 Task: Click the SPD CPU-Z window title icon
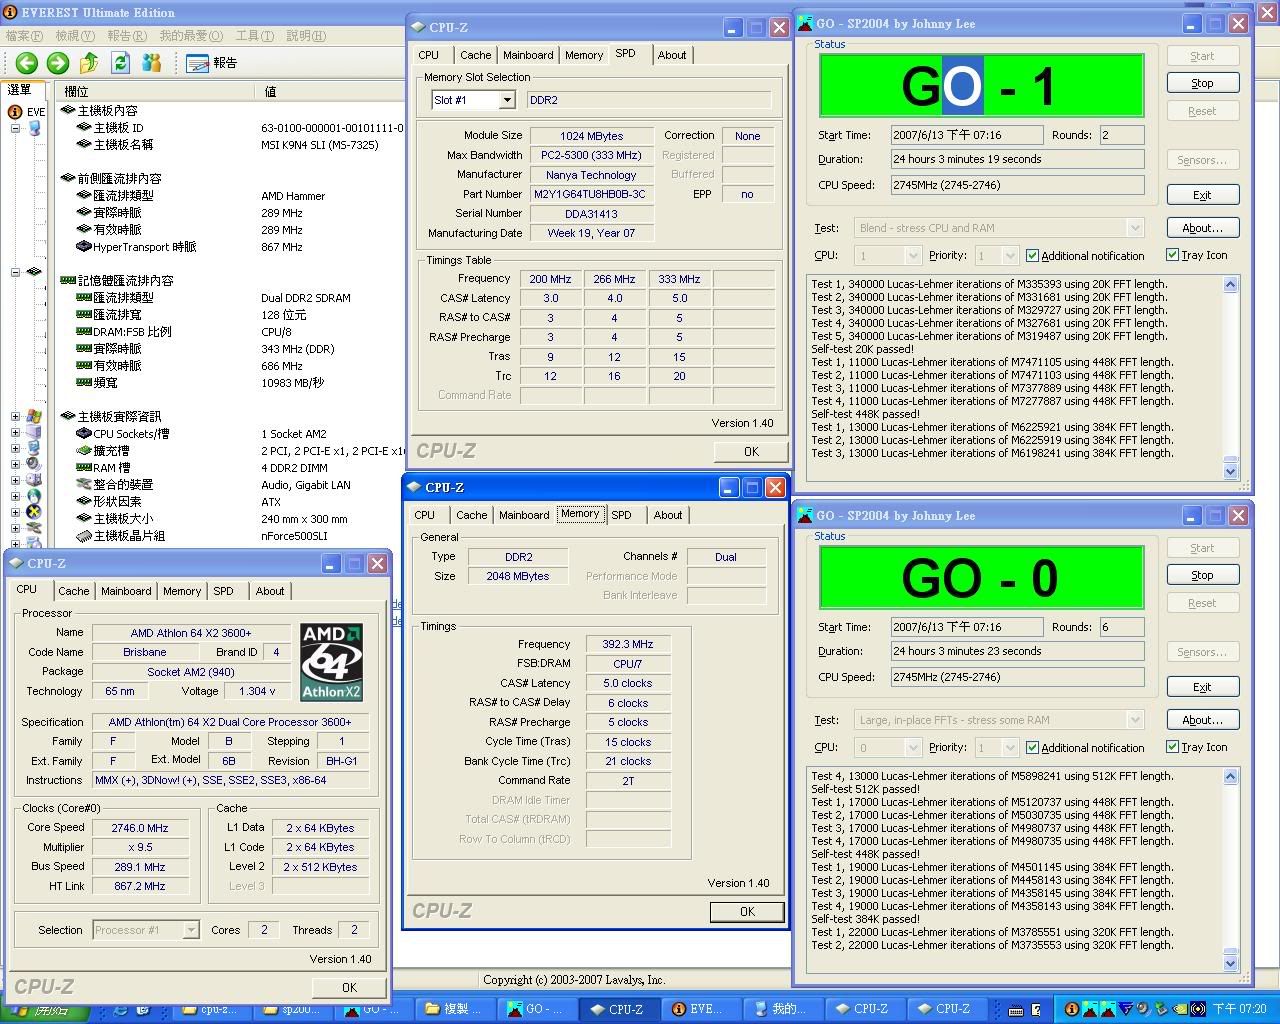click(418, 27)
